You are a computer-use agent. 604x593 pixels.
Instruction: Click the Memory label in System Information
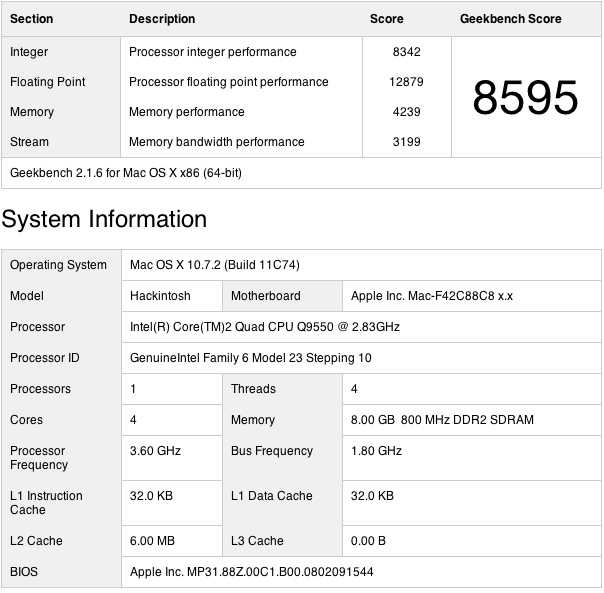pos(253,420)
